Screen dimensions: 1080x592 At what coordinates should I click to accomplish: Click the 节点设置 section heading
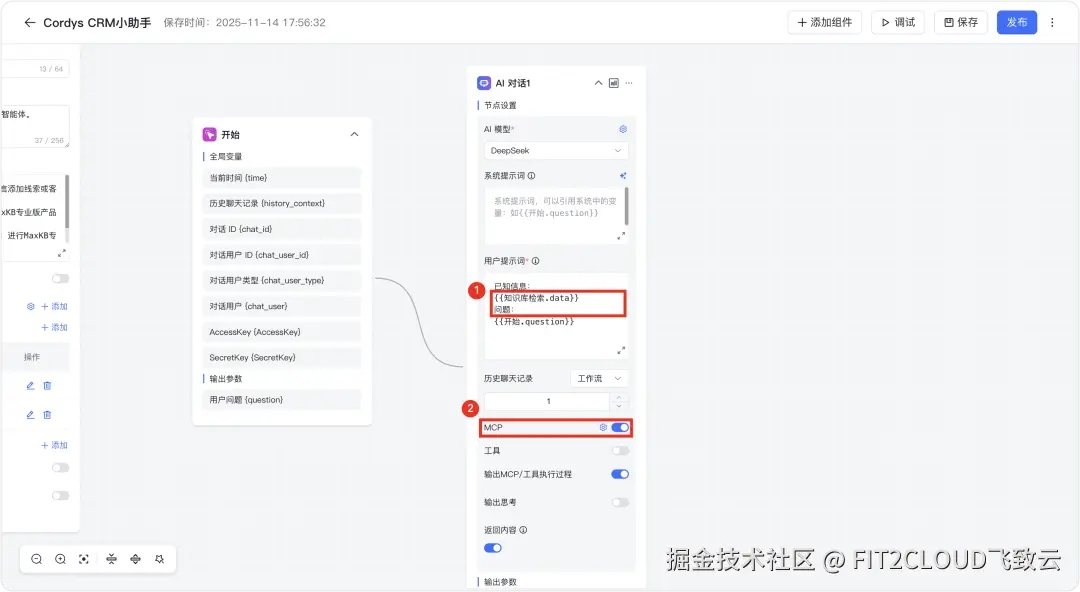click(x=500, y=105)
